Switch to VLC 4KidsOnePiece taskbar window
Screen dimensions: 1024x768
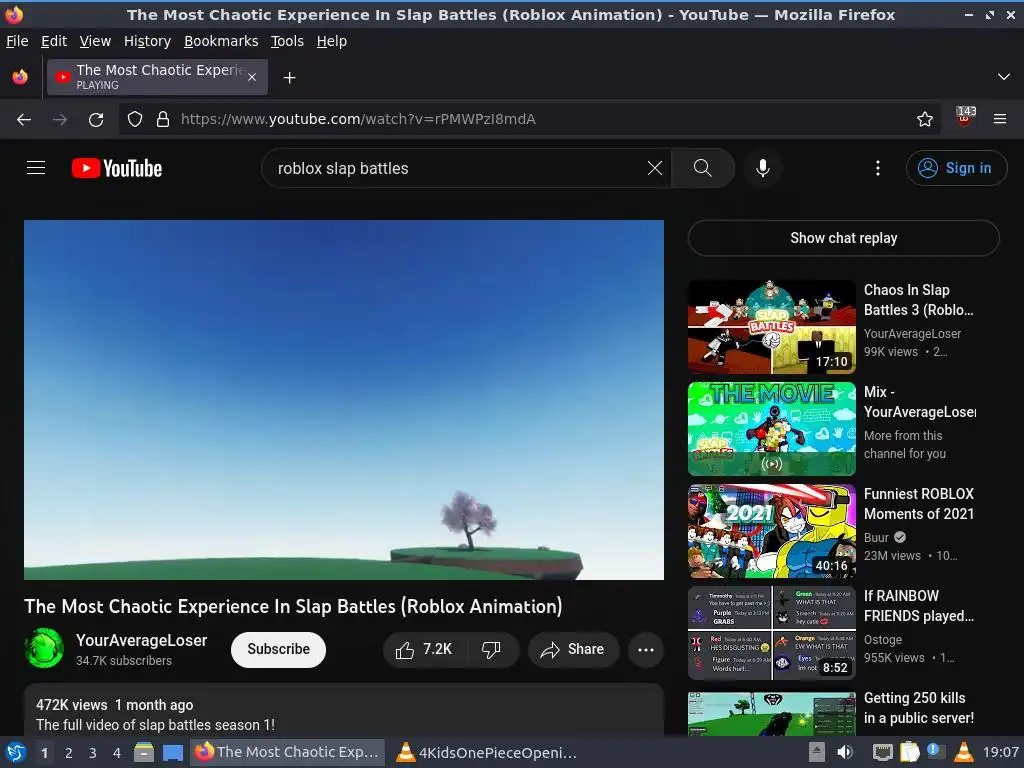pyautogui.click(x=487, y=752)
